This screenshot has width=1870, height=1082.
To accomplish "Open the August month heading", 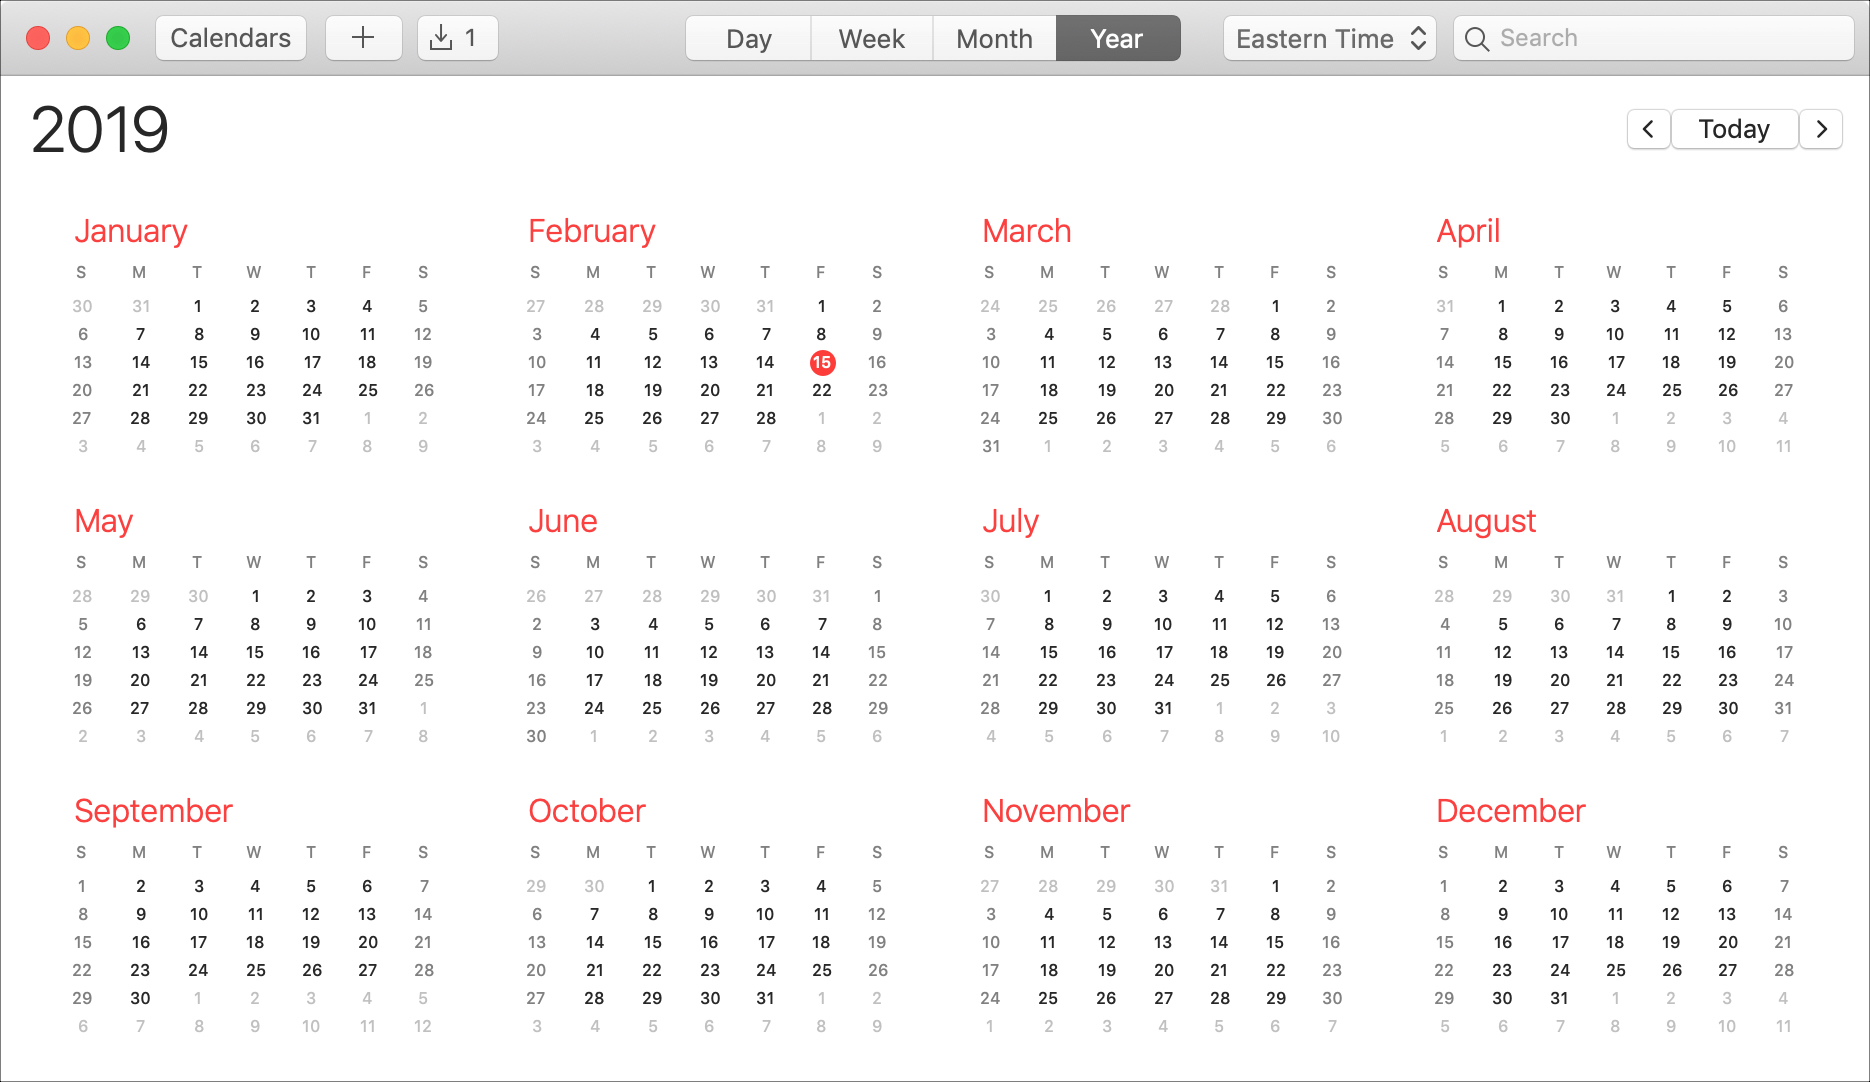I will 1486,521.
